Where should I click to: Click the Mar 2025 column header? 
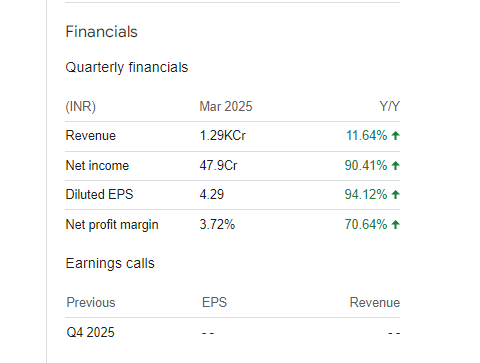click(x=226, y=107)
